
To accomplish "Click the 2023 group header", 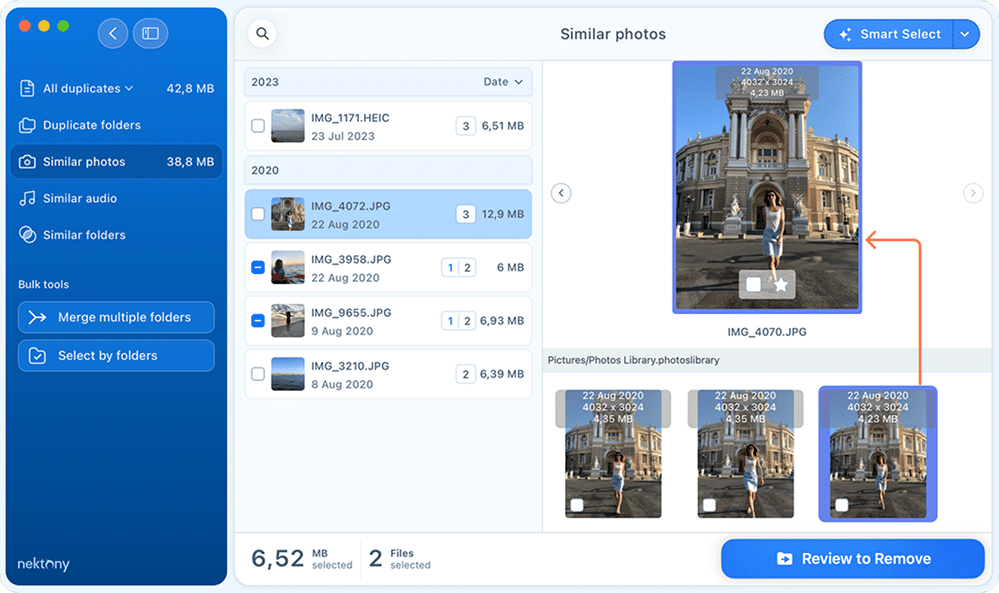I will click(388, 82).
